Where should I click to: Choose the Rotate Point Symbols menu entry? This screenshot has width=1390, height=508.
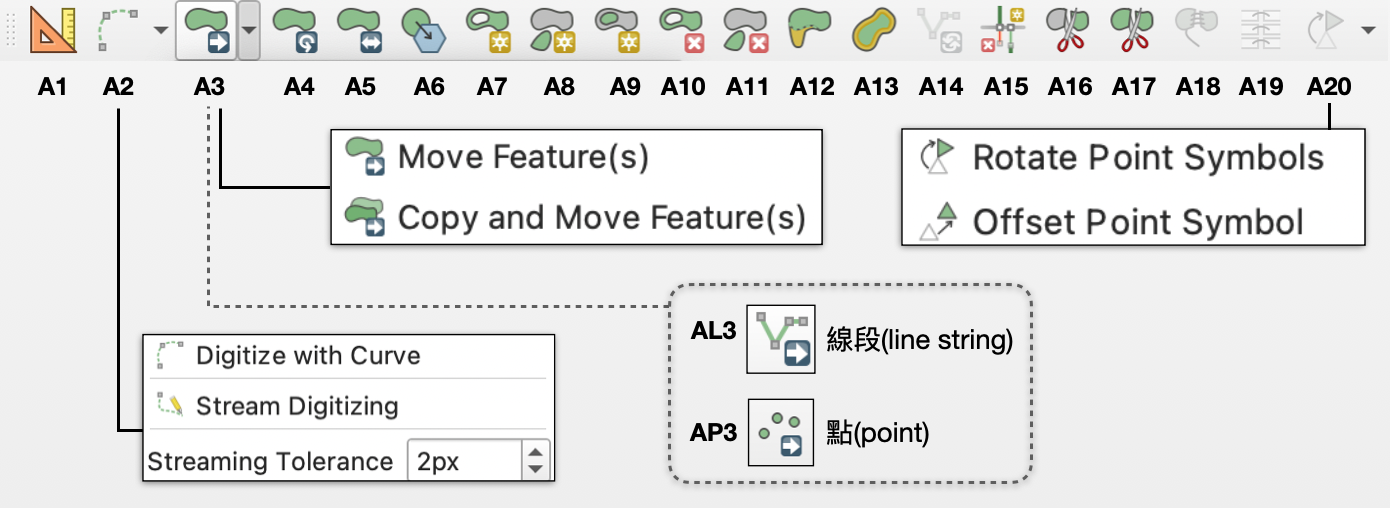click(x=1147, y=158)
